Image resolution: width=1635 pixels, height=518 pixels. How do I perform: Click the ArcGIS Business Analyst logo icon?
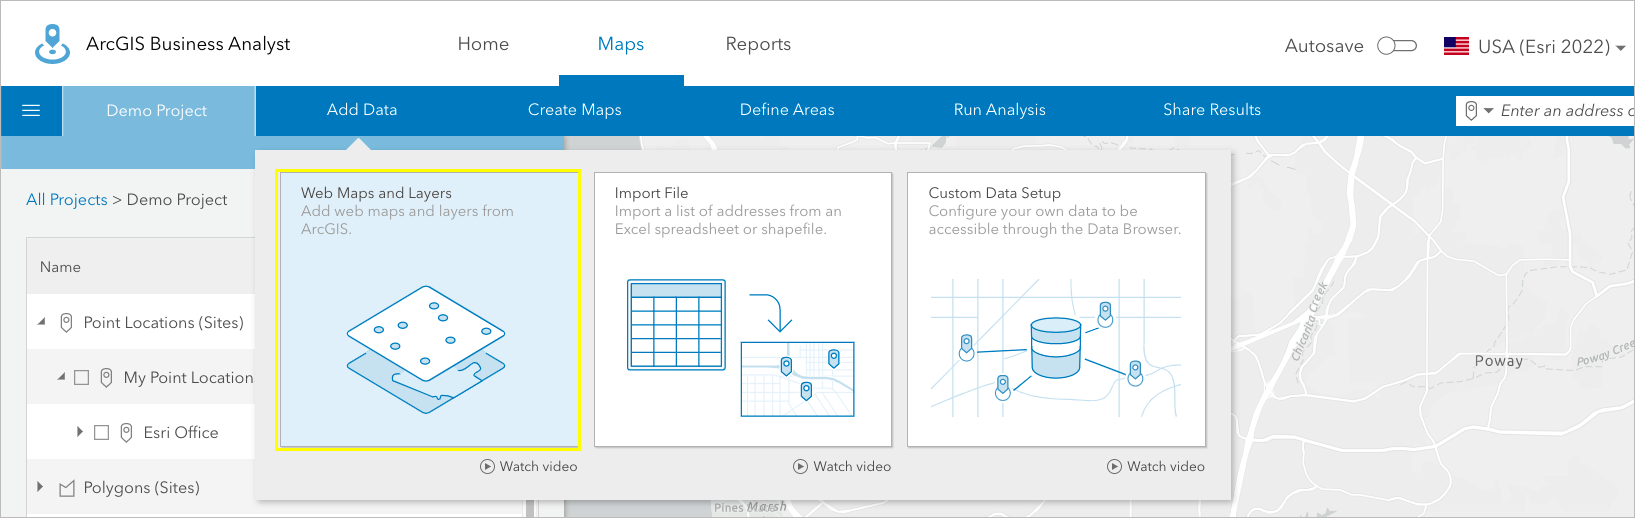[53, 44]
